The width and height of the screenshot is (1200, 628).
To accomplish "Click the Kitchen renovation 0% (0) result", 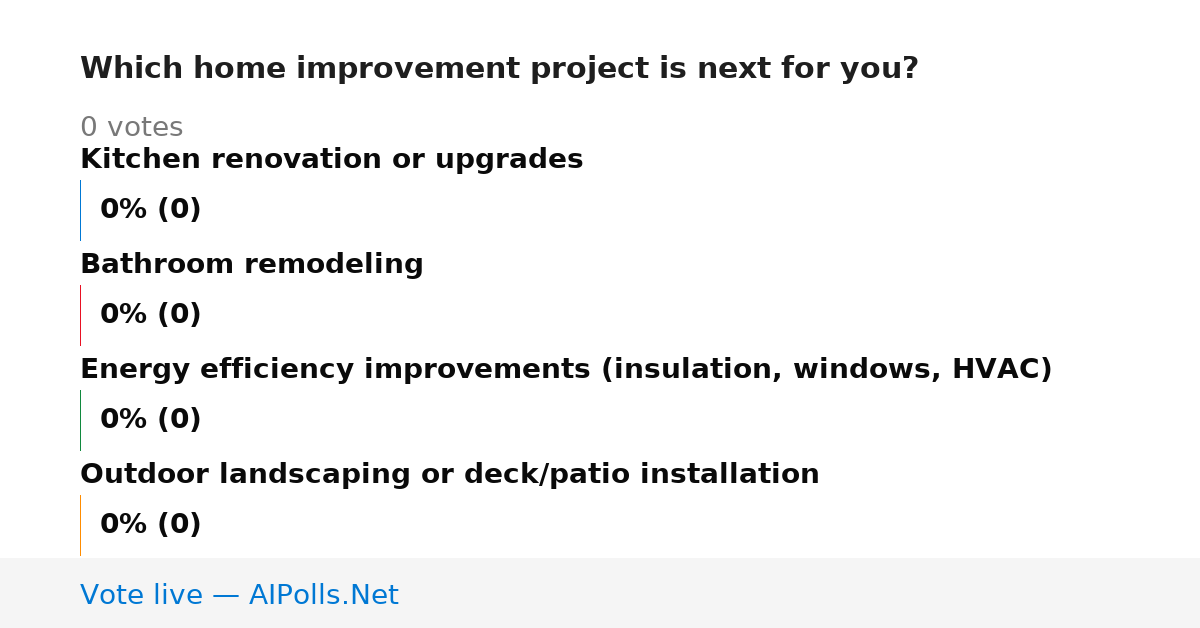I will (150, 210).
